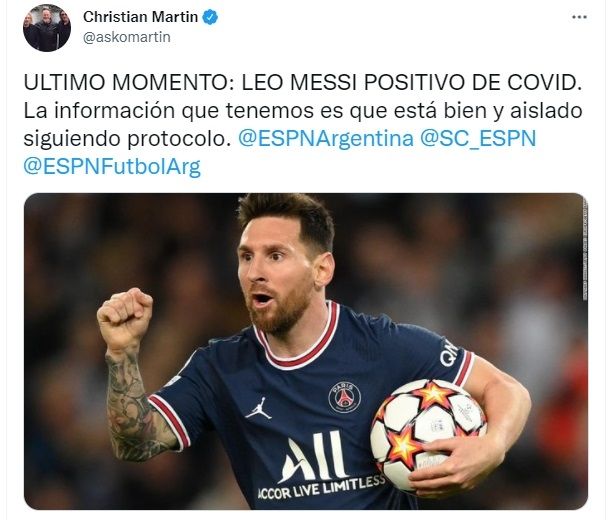This screenshot has width=613, height=520.
Task: Click the tweet text starting ULTIMO MOMENTO
Action: click(303, 125)
